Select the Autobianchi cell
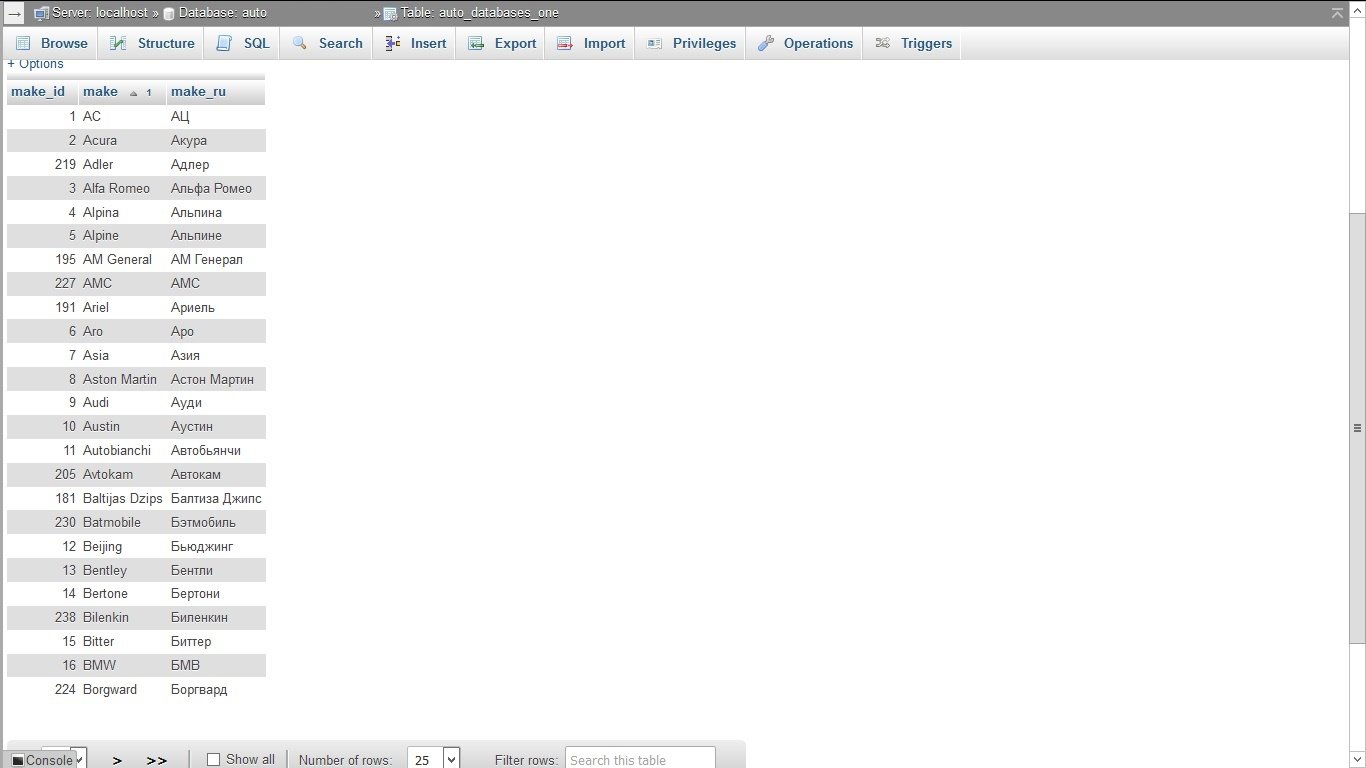The image size is (1366, 768). [122, 451]
